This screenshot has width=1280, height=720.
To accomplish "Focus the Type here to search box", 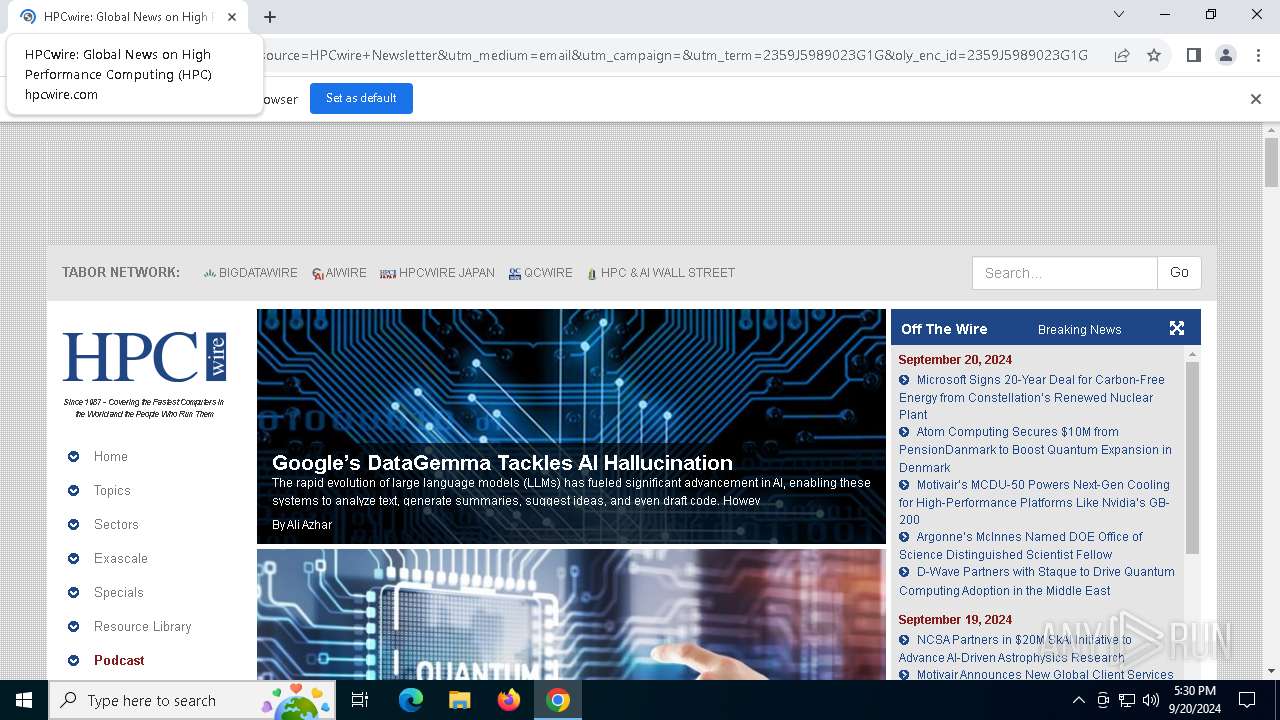I will pos(194,700).
